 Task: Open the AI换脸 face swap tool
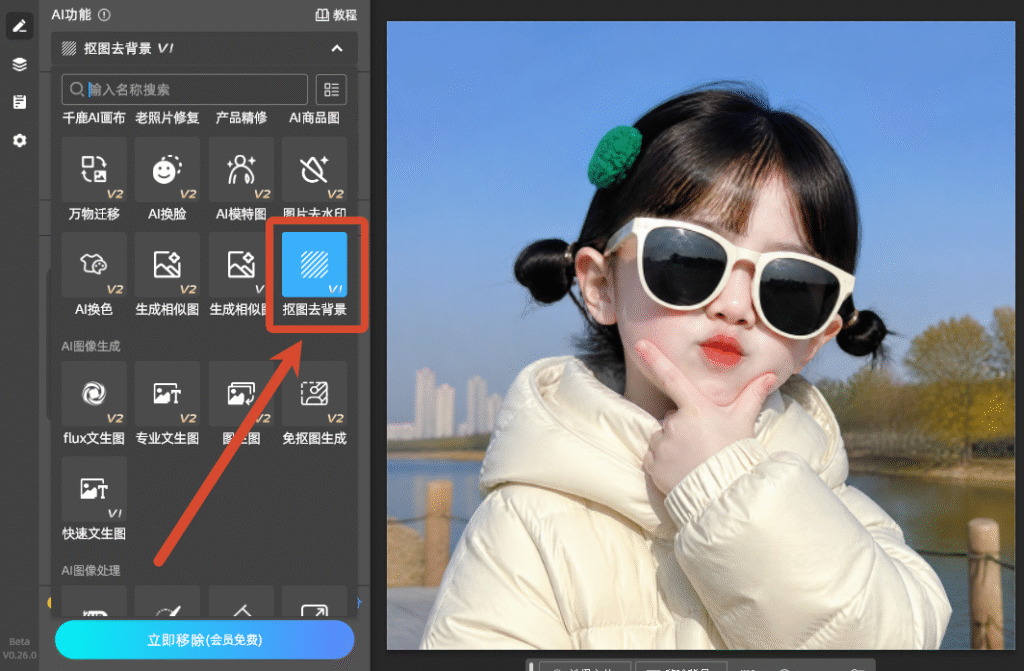tap(167, 170)
